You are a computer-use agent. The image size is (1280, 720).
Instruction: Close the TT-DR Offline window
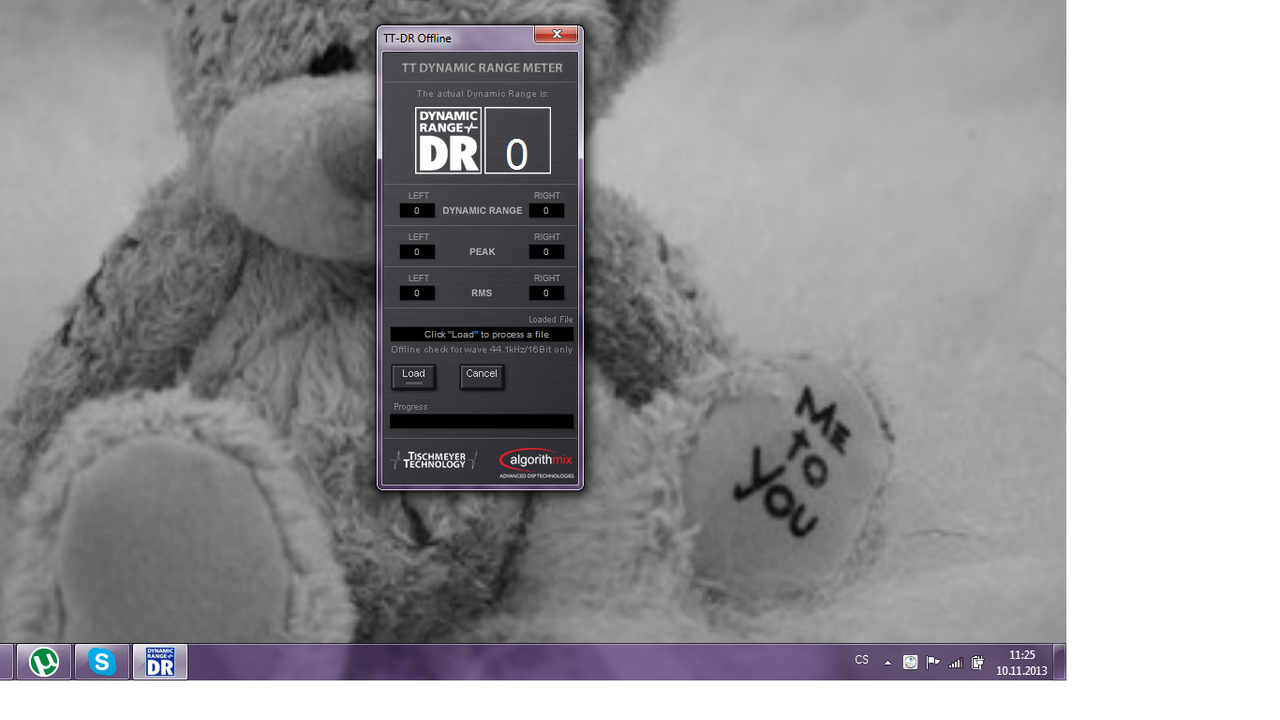tap(555, 35)
